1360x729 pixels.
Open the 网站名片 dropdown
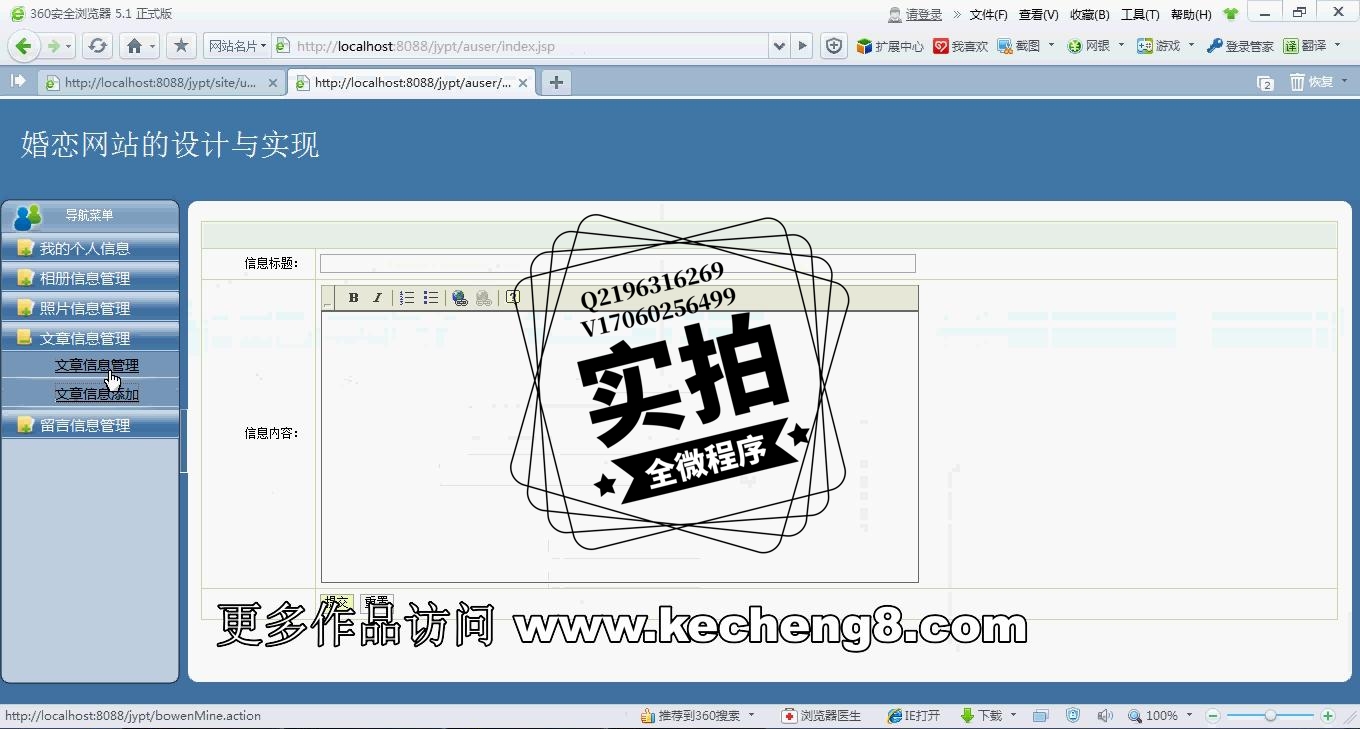click(237, 46)
